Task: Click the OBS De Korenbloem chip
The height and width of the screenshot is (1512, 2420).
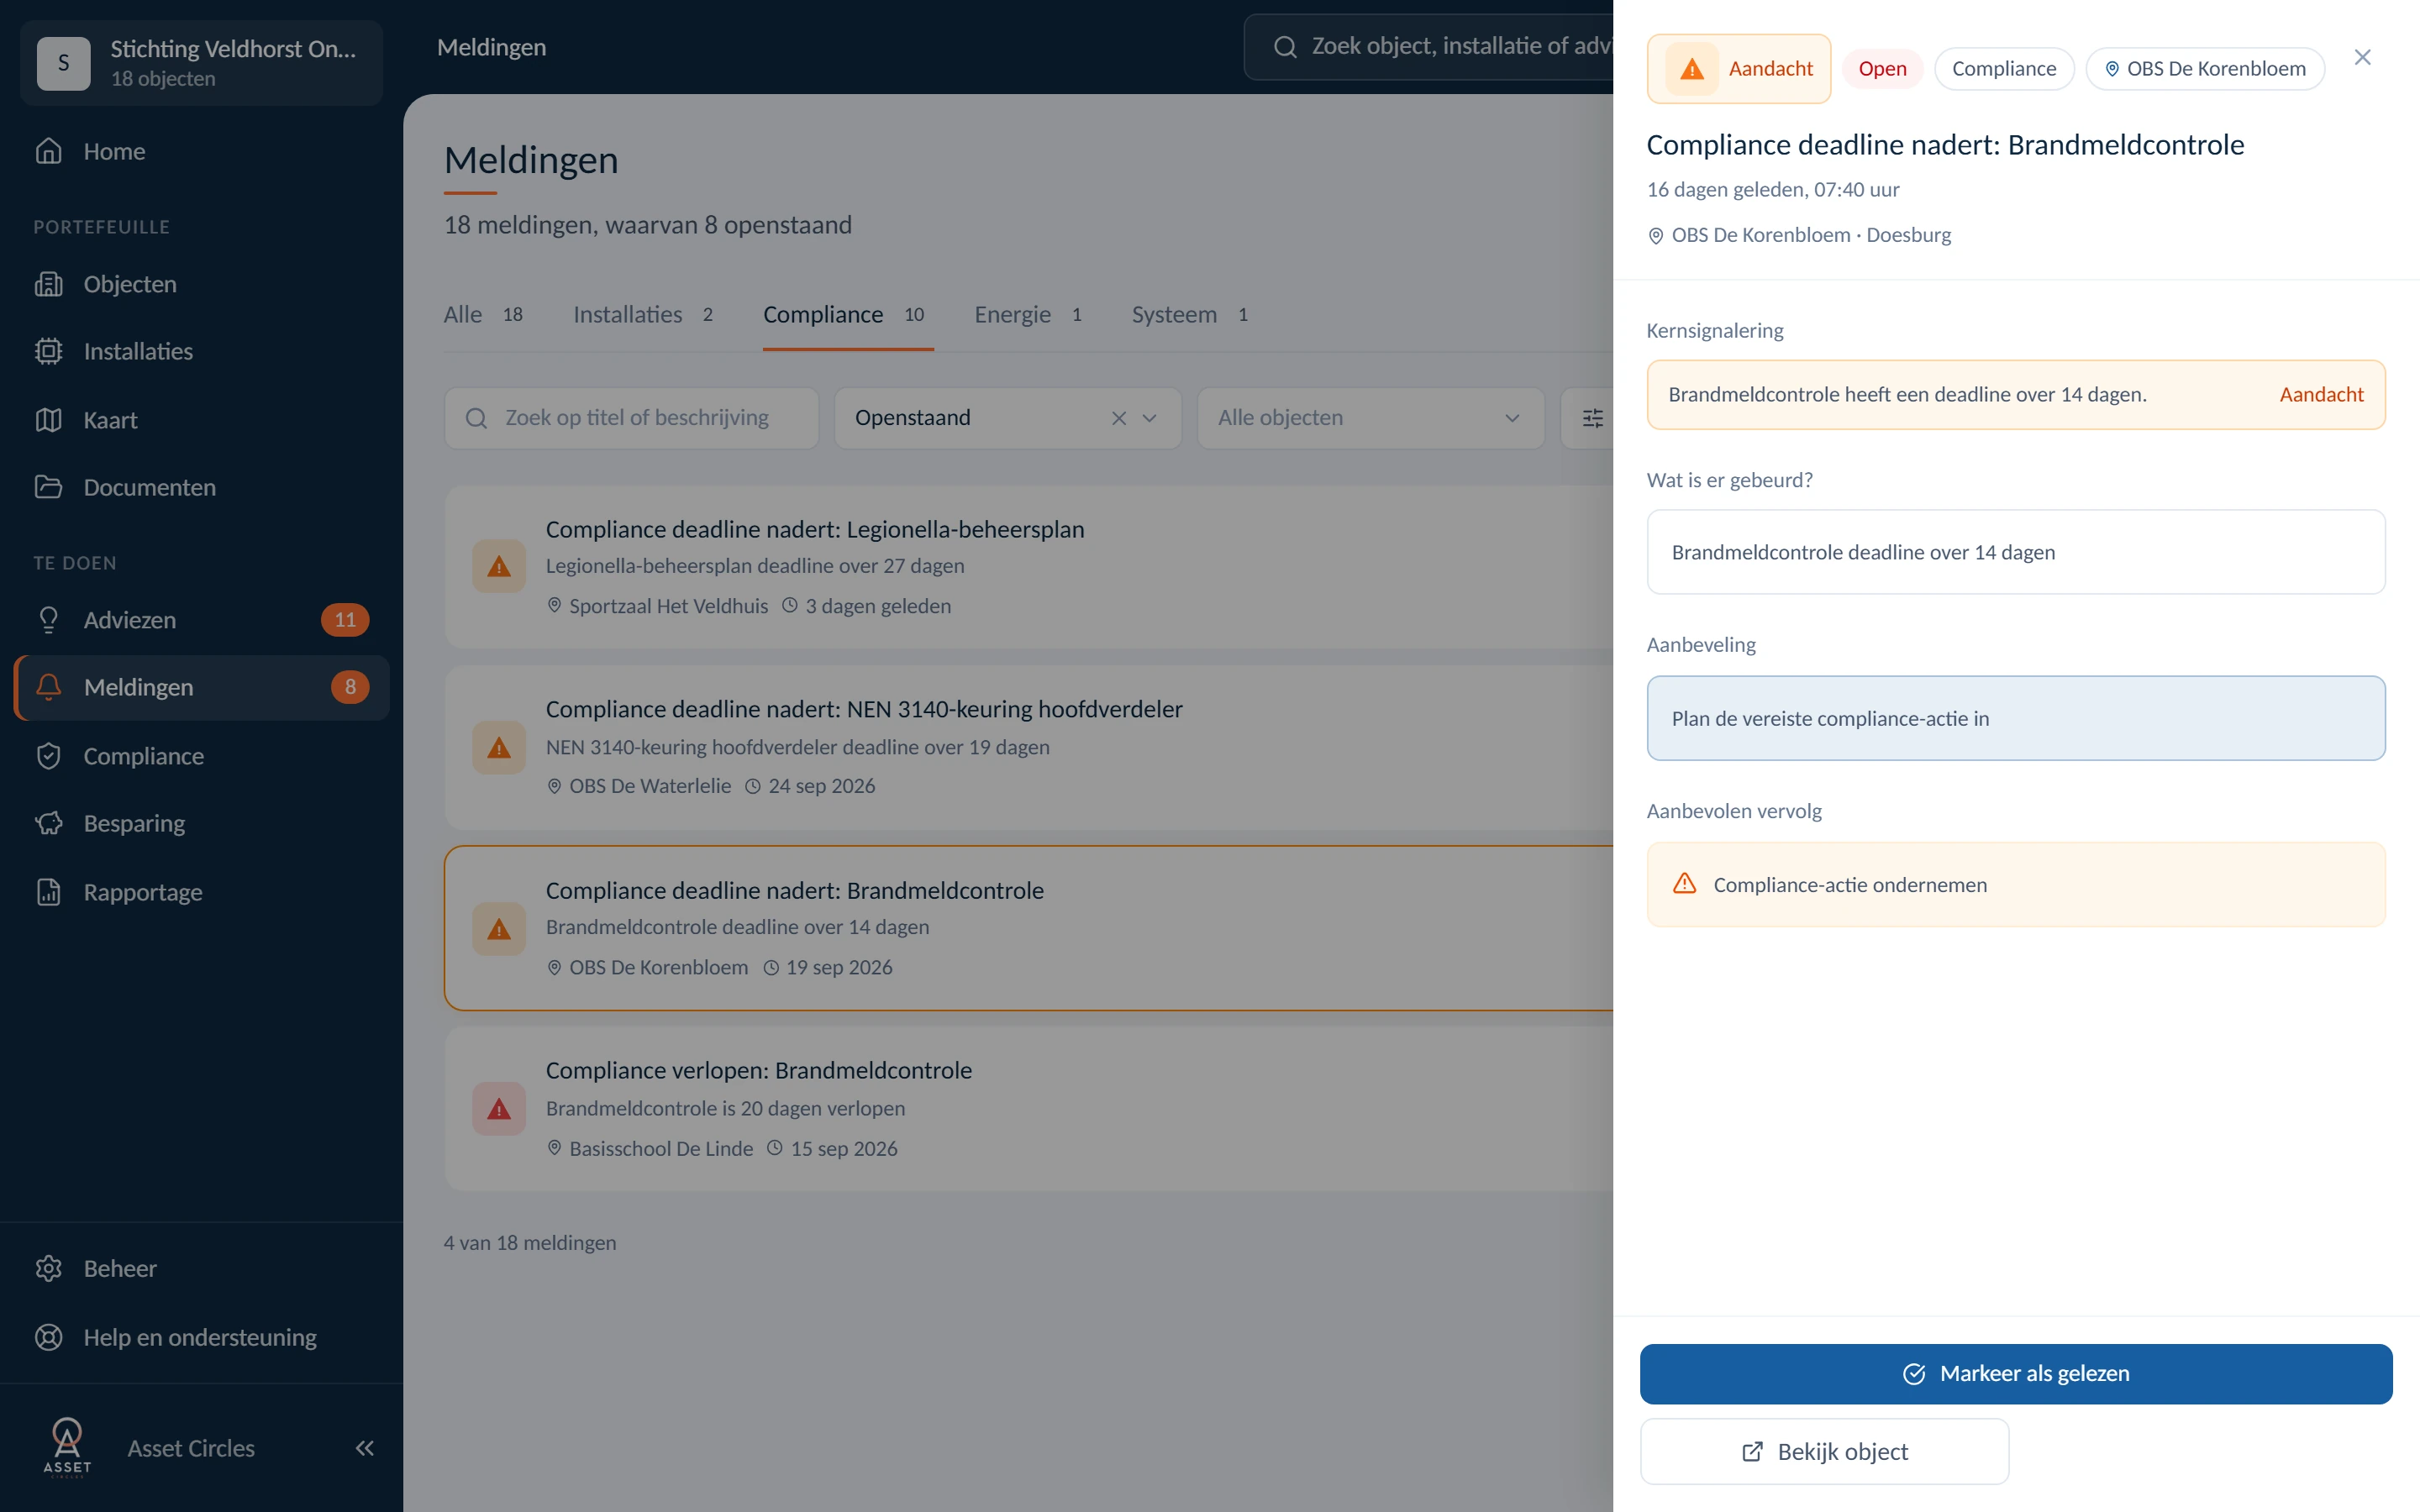Action: (2205, 69)
